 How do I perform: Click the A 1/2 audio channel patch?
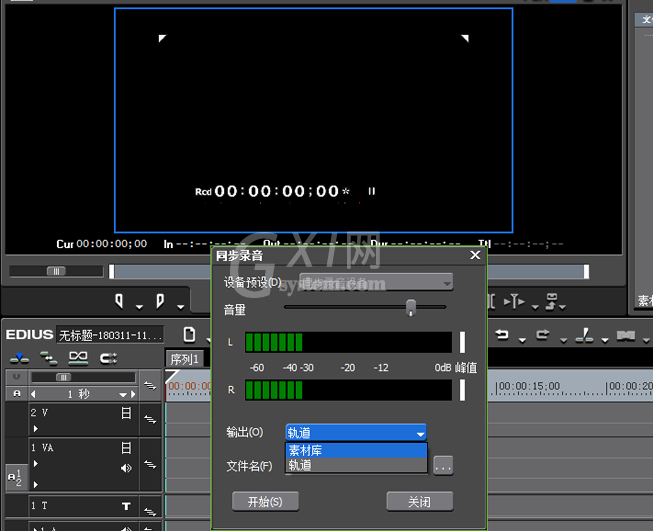coord(16,477)
